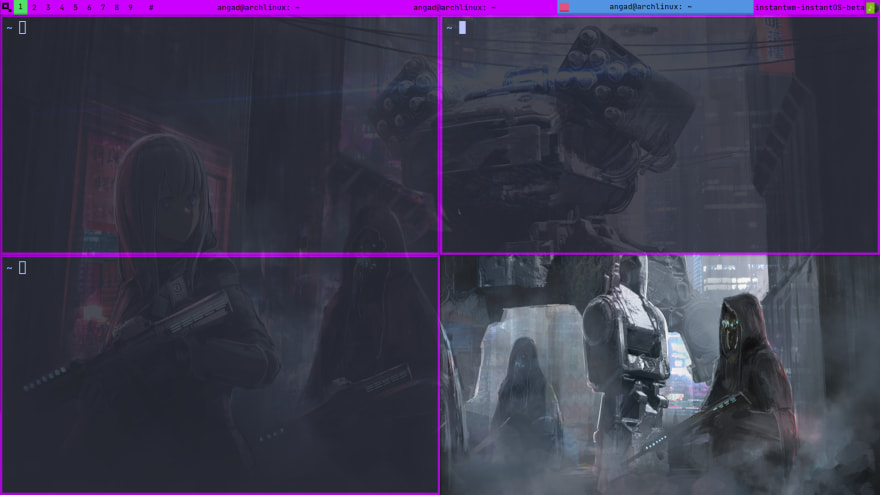Switch to tag 3
The width and height of the screenshot is (880, 495).
(x=48, y=7)
